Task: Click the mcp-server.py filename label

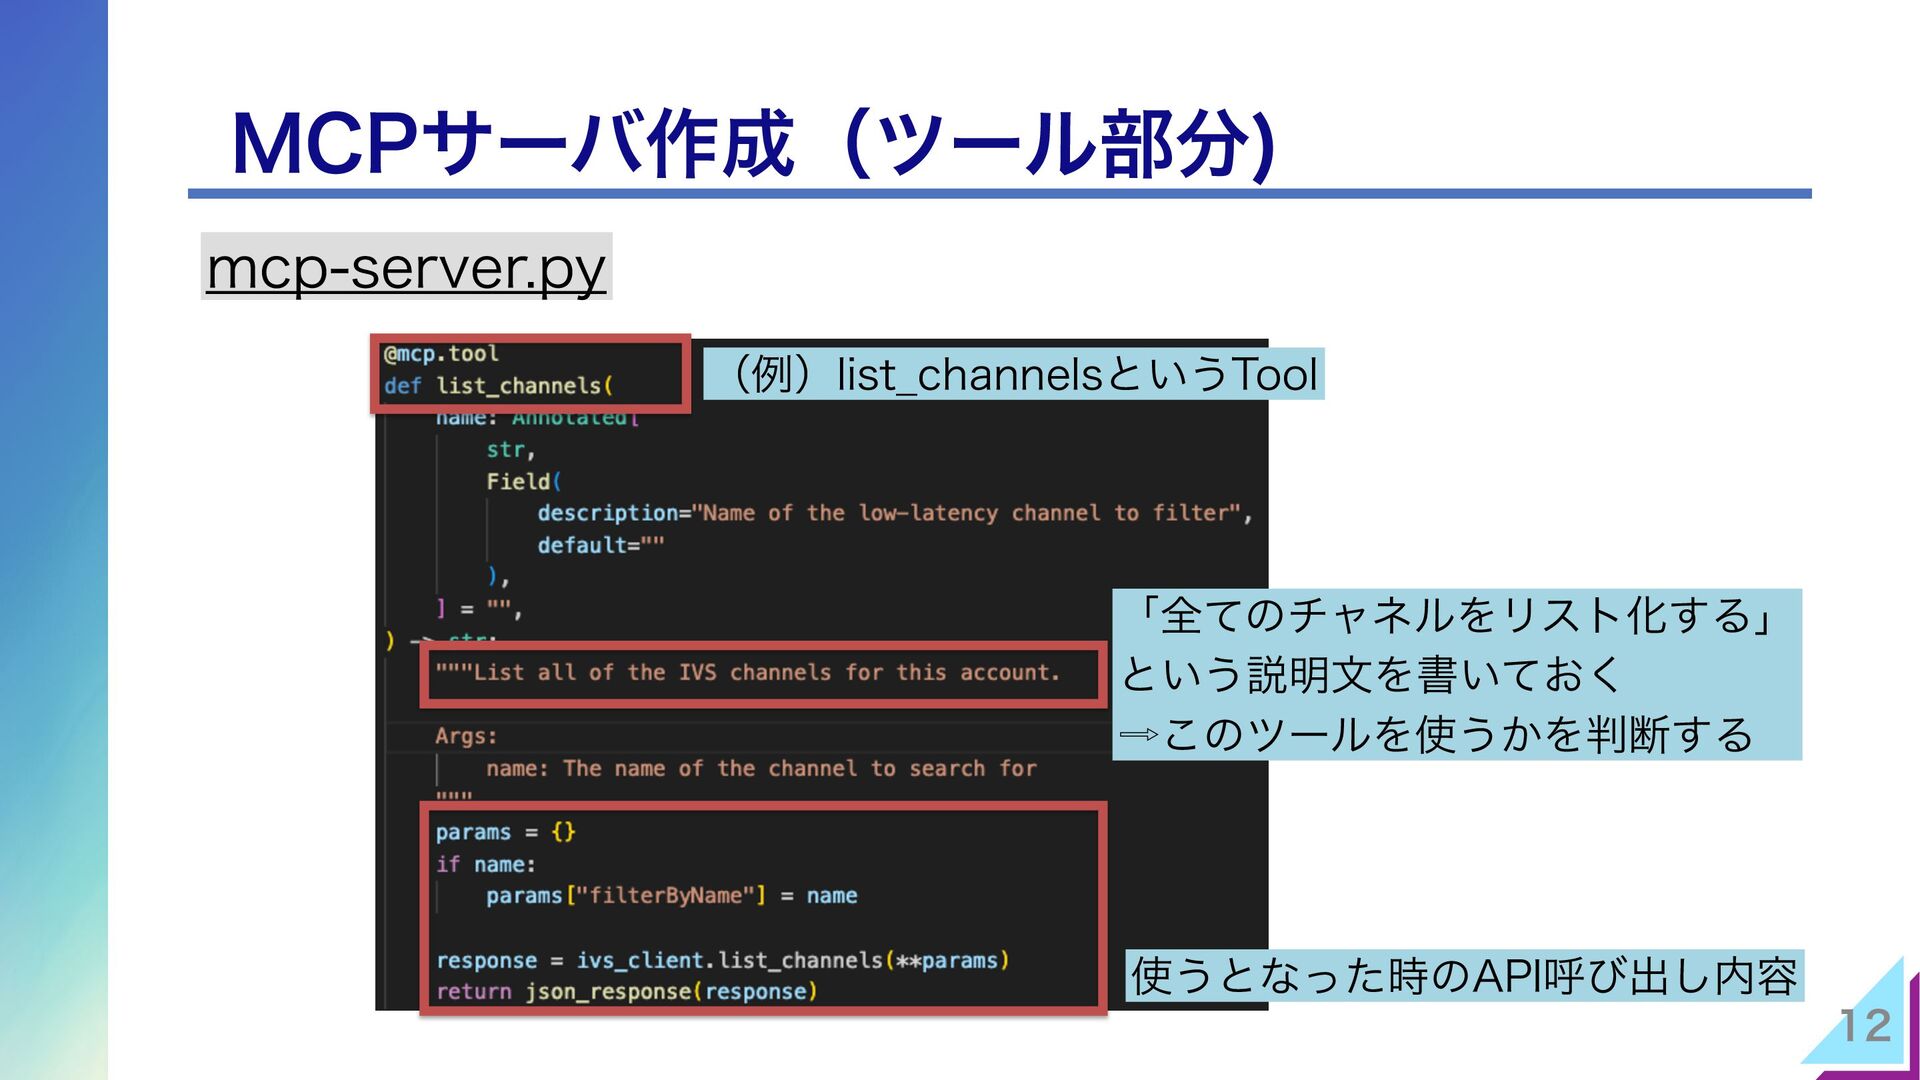Action: 406,267
